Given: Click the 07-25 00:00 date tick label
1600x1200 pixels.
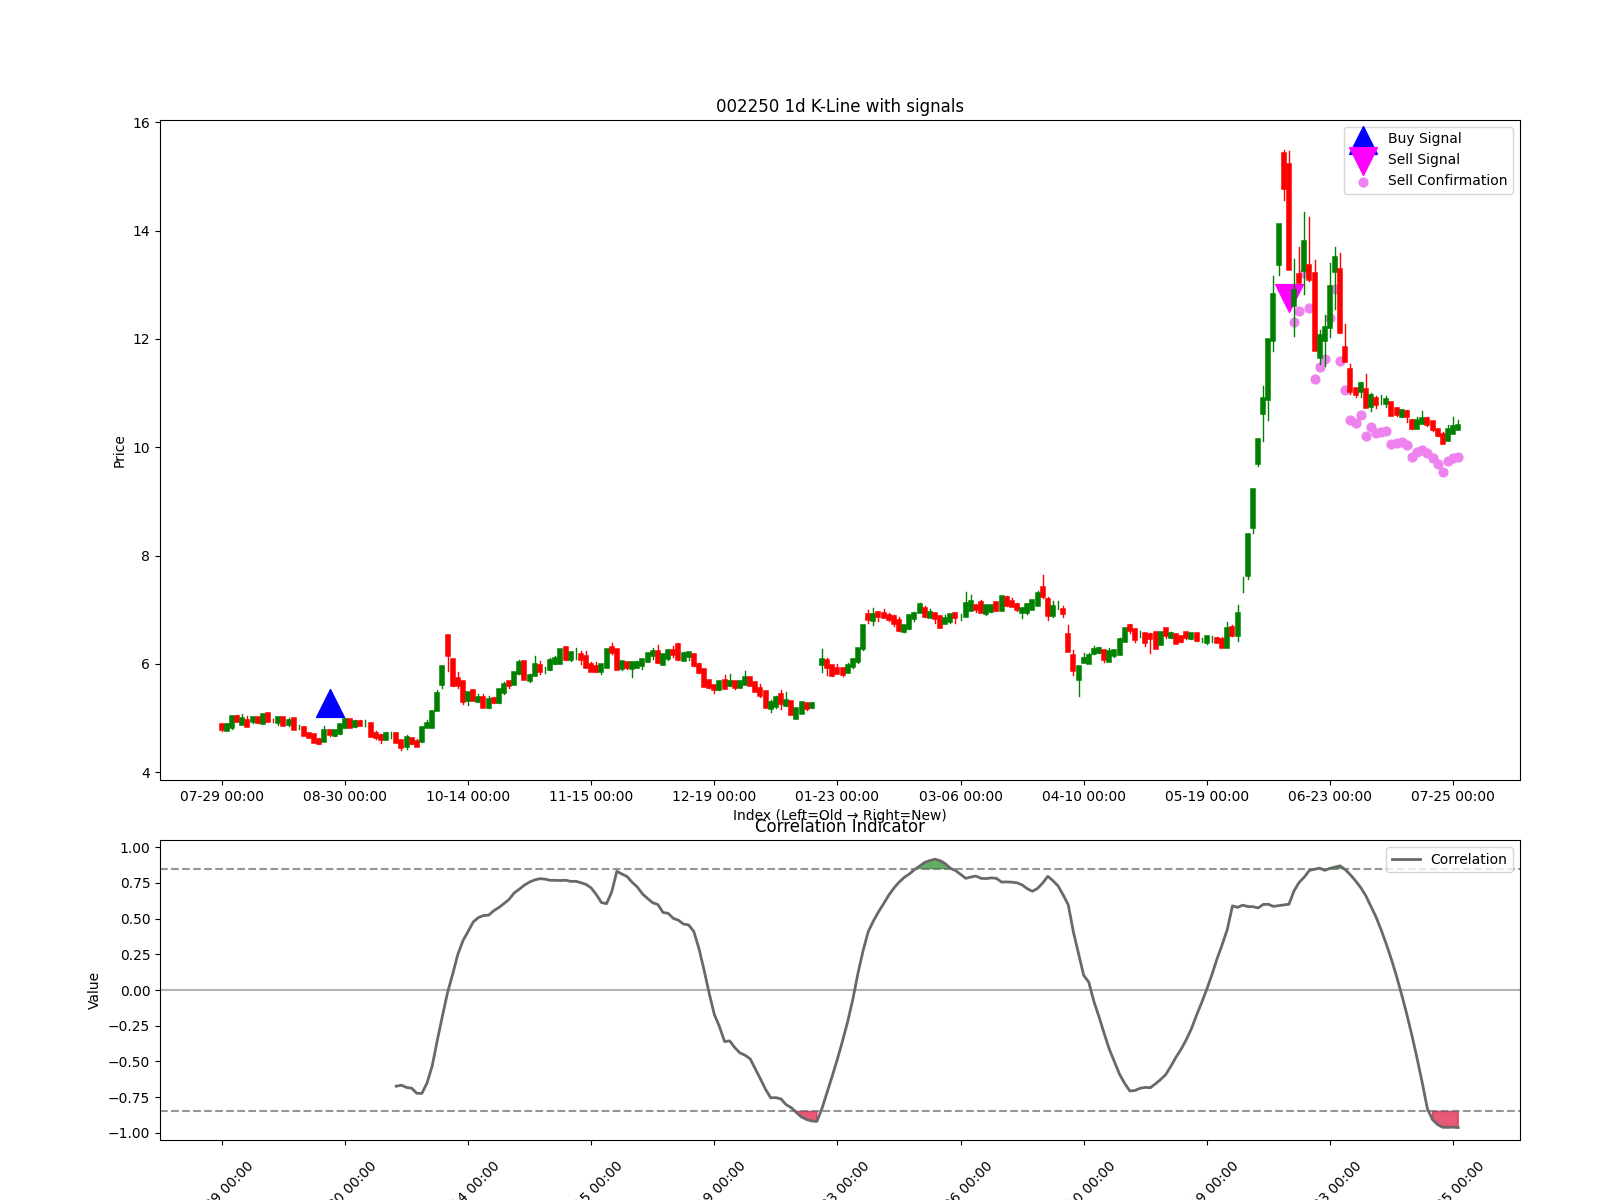Looking at the screenshot, I should pyautogui.click(x=1453, y=797).
